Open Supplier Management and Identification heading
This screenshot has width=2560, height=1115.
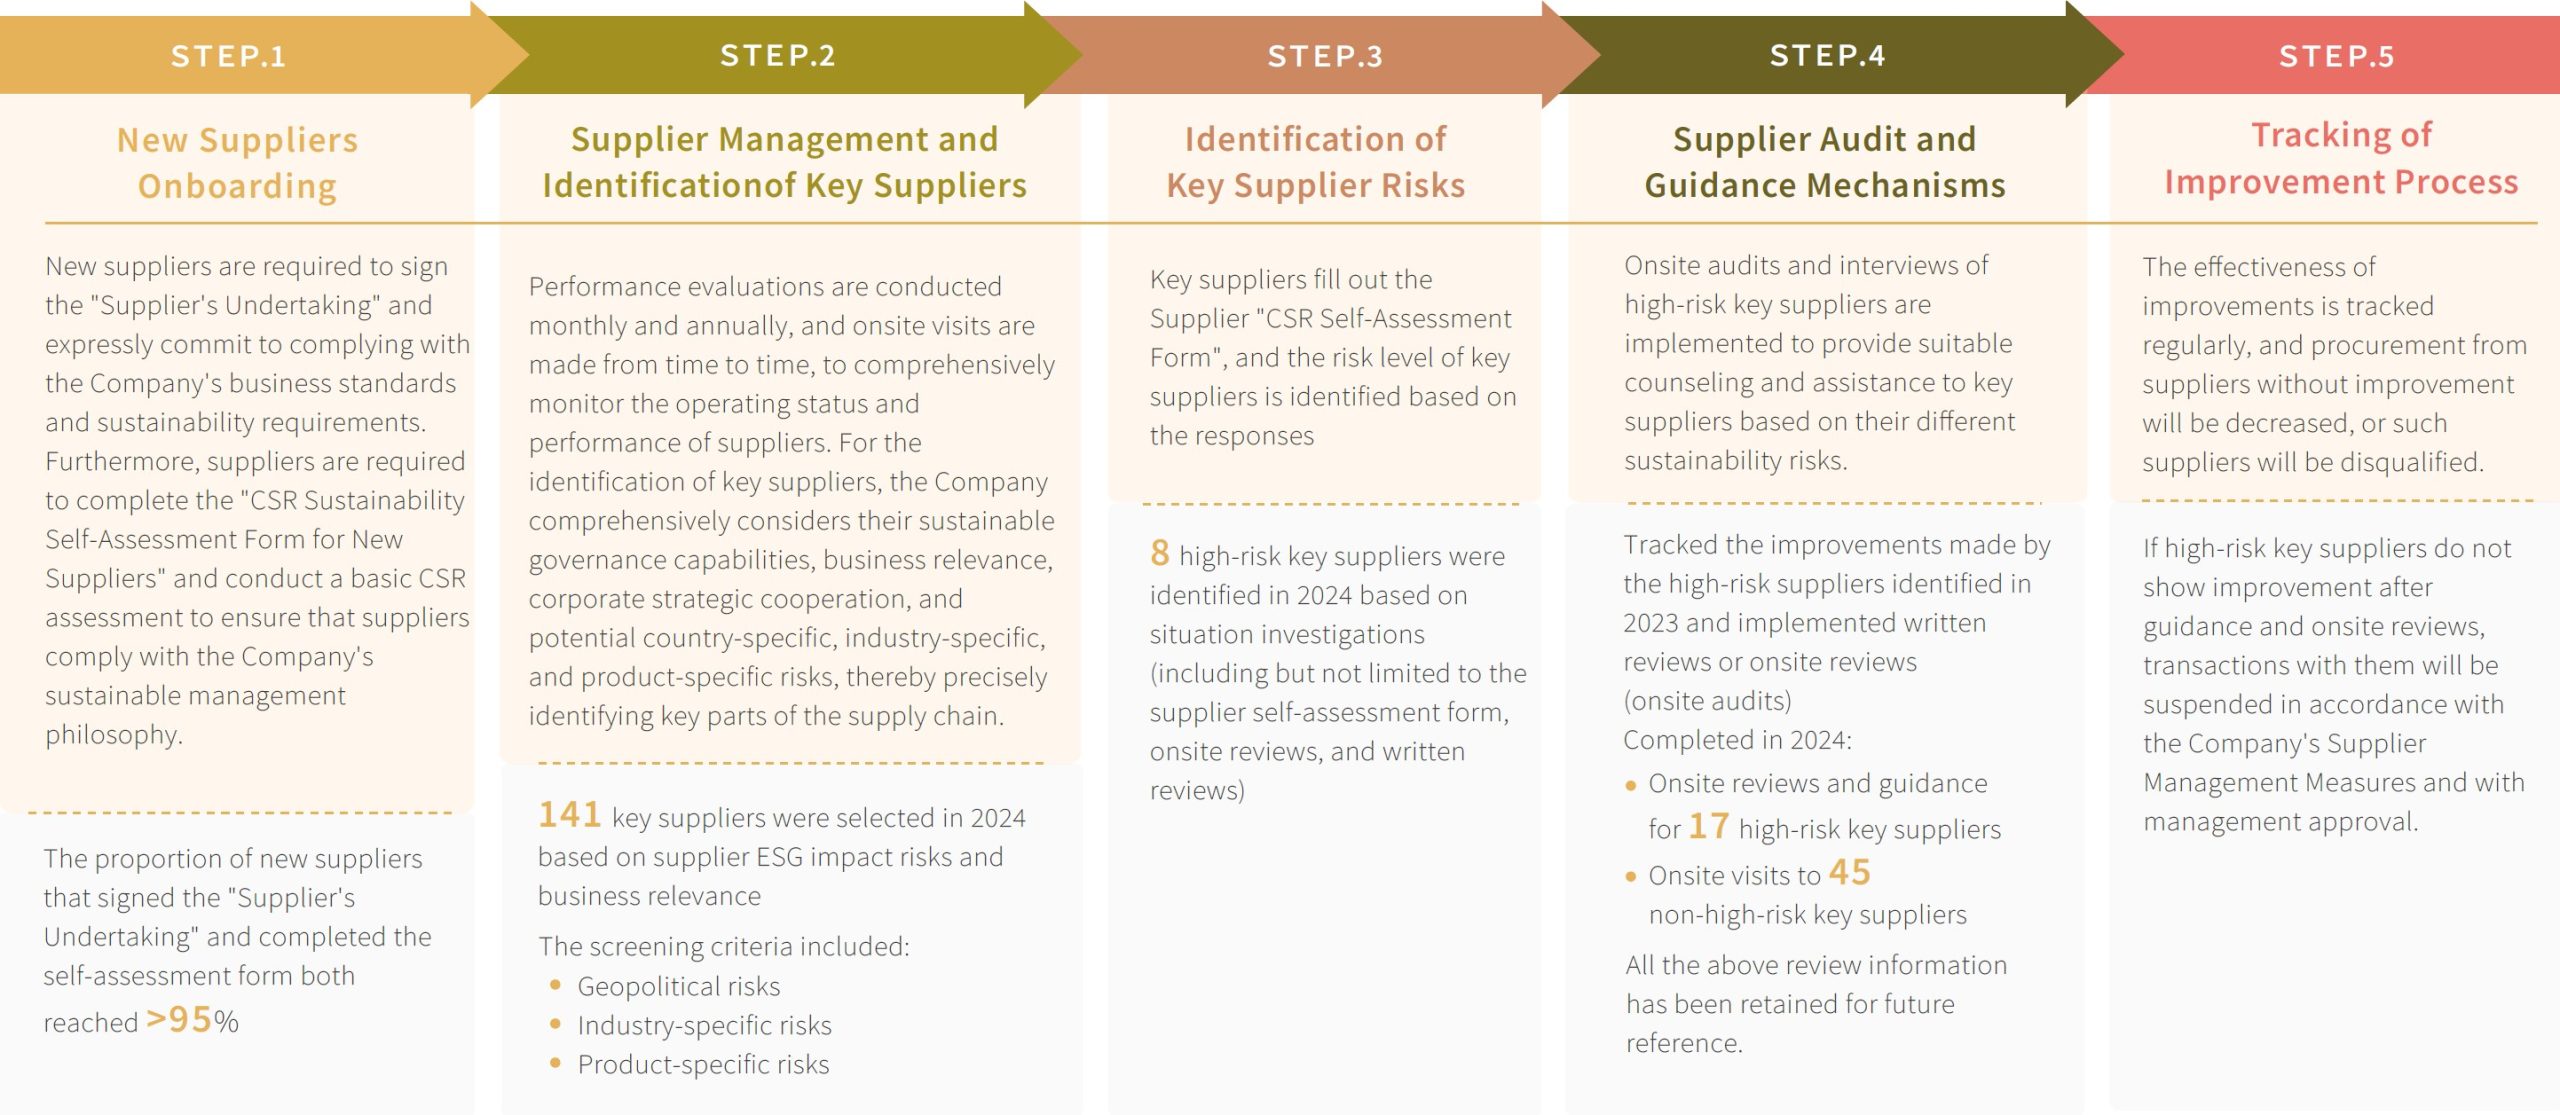pyautogui.click(x=785, y=162)
